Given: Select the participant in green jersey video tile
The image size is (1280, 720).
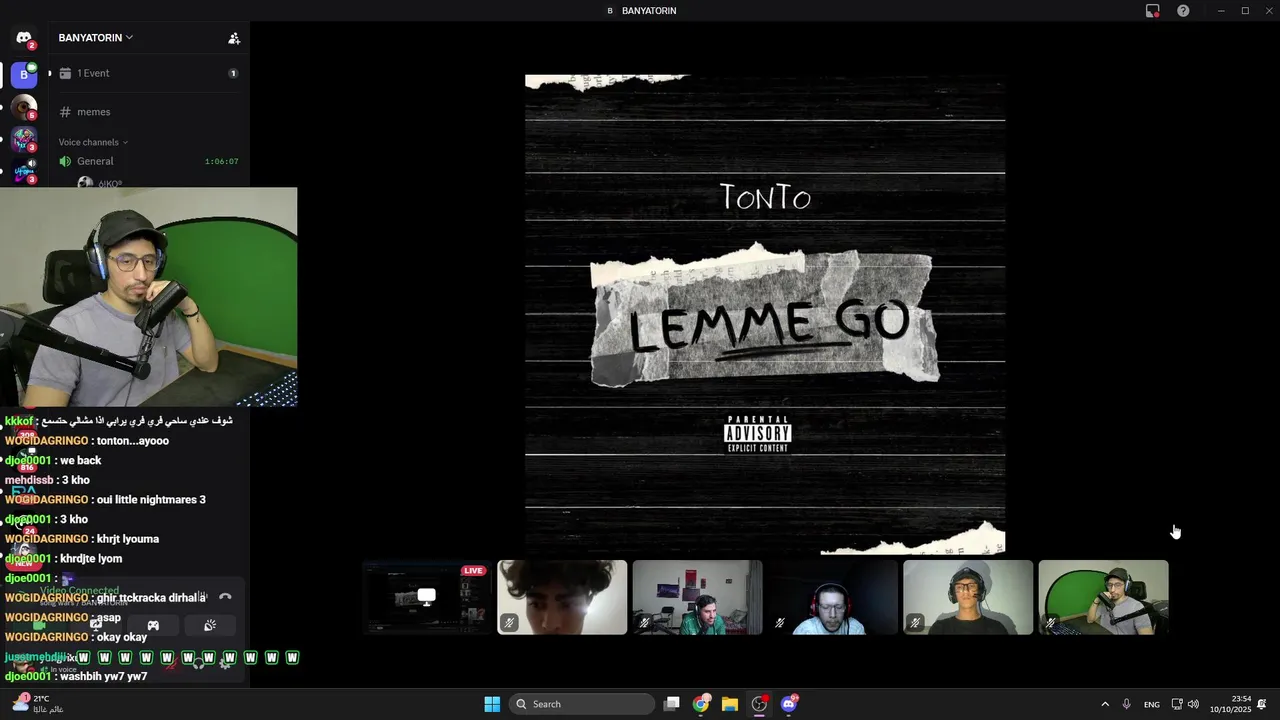Looking at the screenshot, I should 697,597.
